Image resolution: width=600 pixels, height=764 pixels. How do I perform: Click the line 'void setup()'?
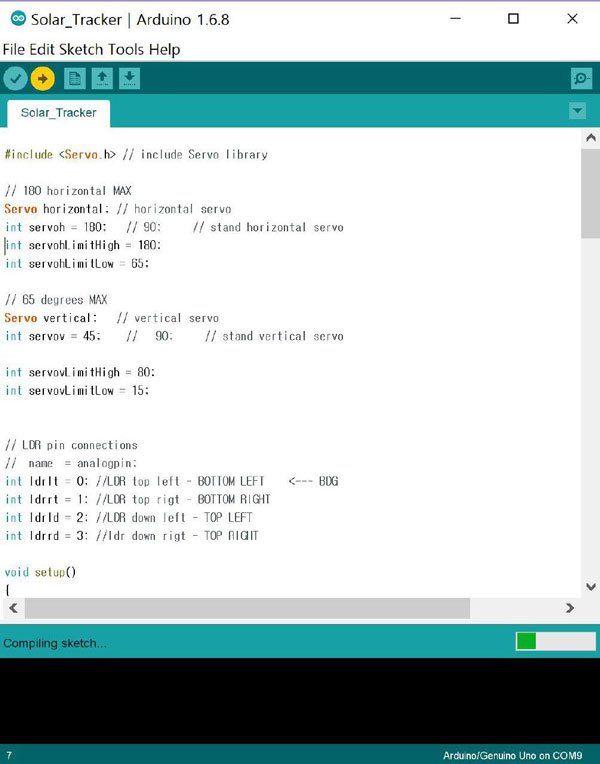pos(40,572)
